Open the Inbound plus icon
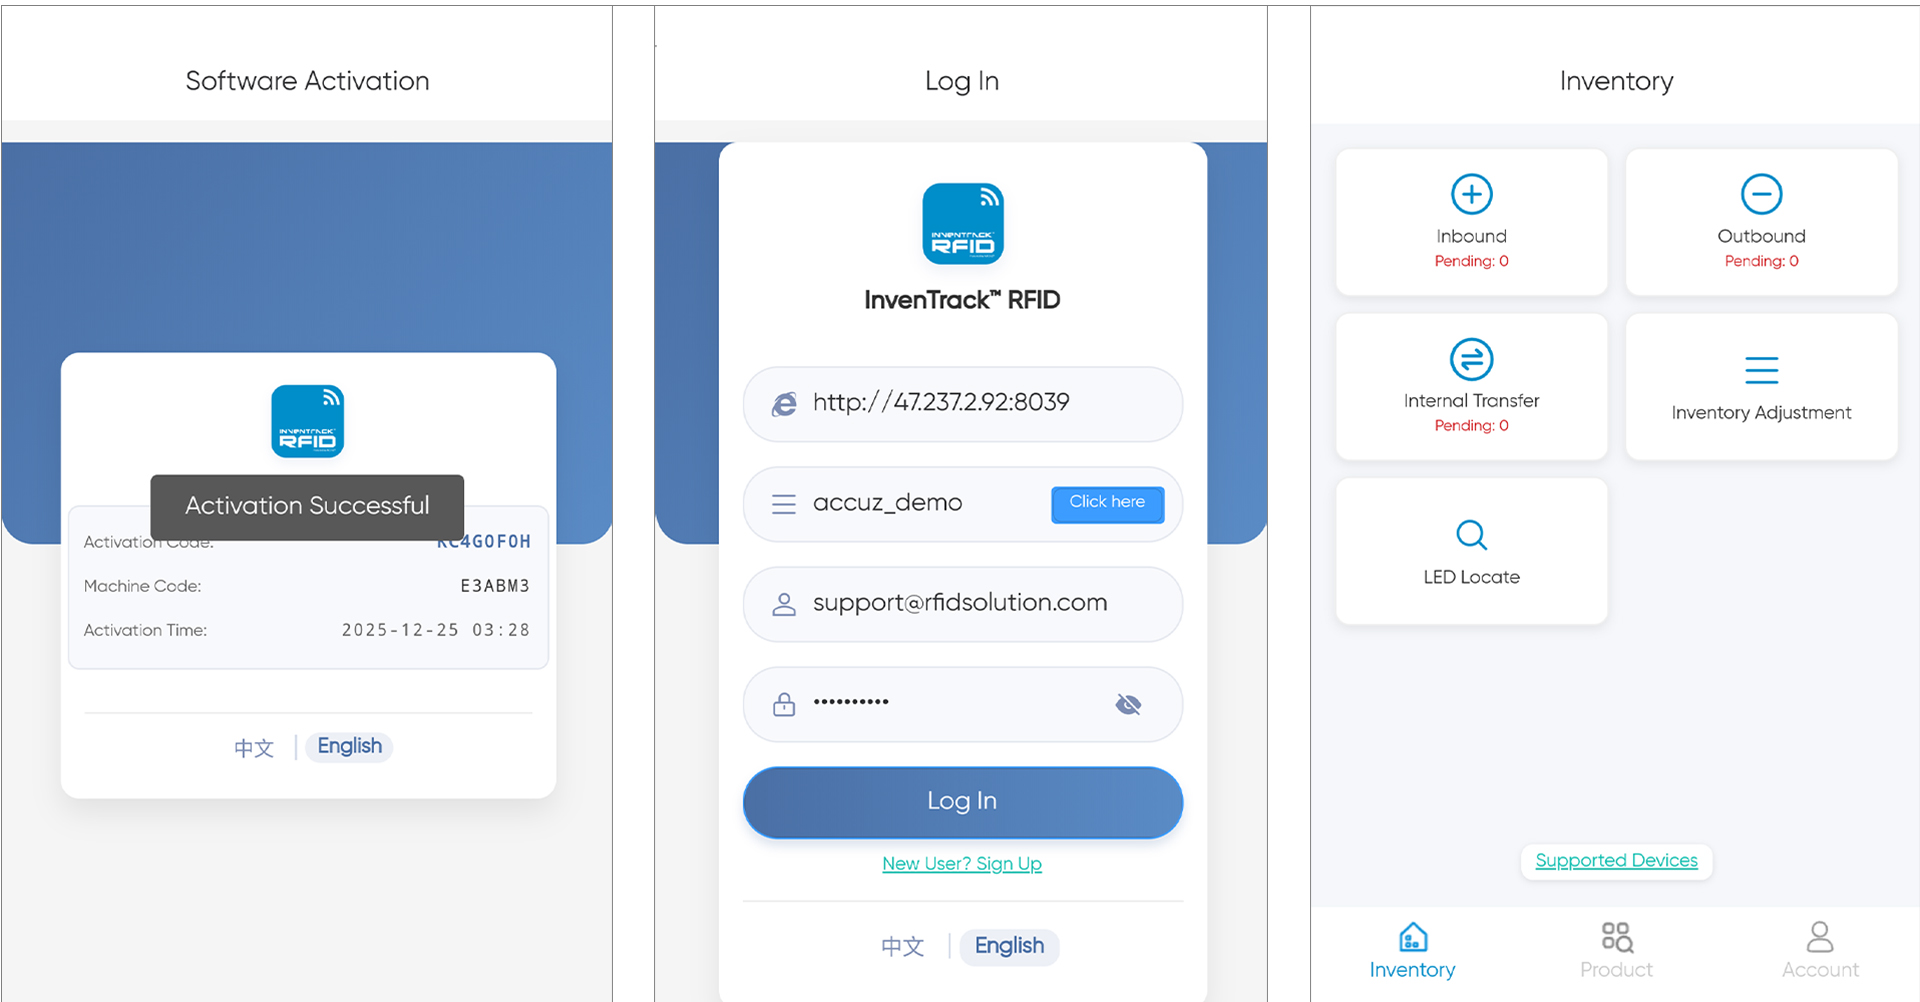The width and height of the screenshot is (1920, 1002). click(1472, 194)
